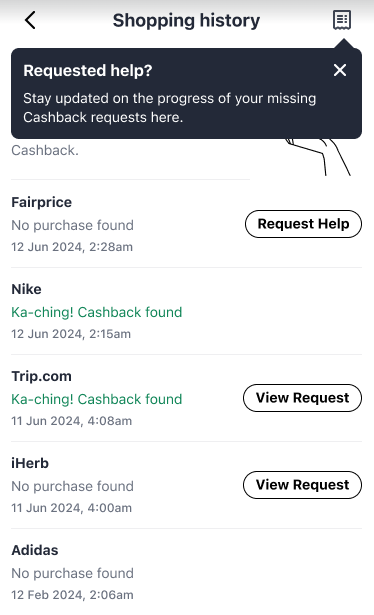This screenshot has width=374, height=615.
Task: Open the missing Cashback requests receipt icon
Action: coord(341,20)
